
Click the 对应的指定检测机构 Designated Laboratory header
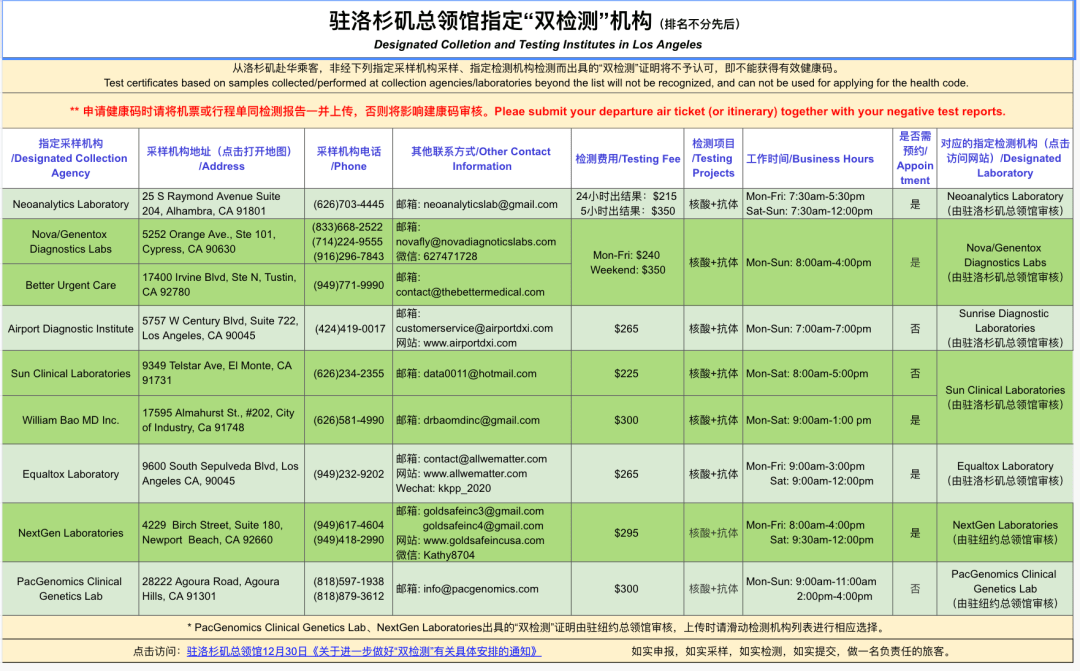[1005, 158]
